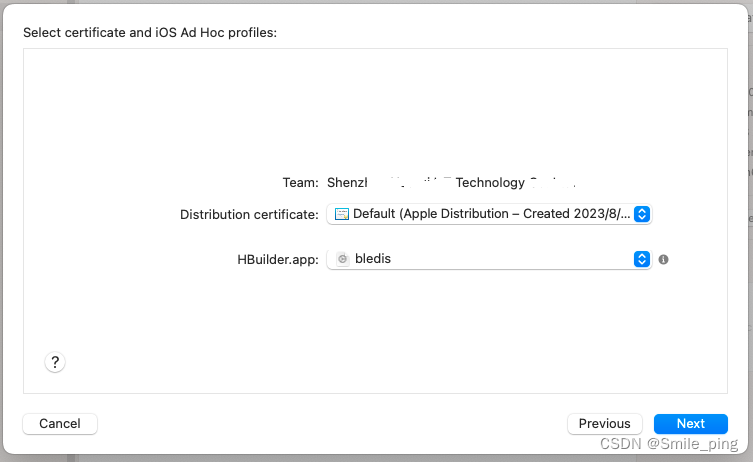Cancel the distribution dialog

(60, 424)
